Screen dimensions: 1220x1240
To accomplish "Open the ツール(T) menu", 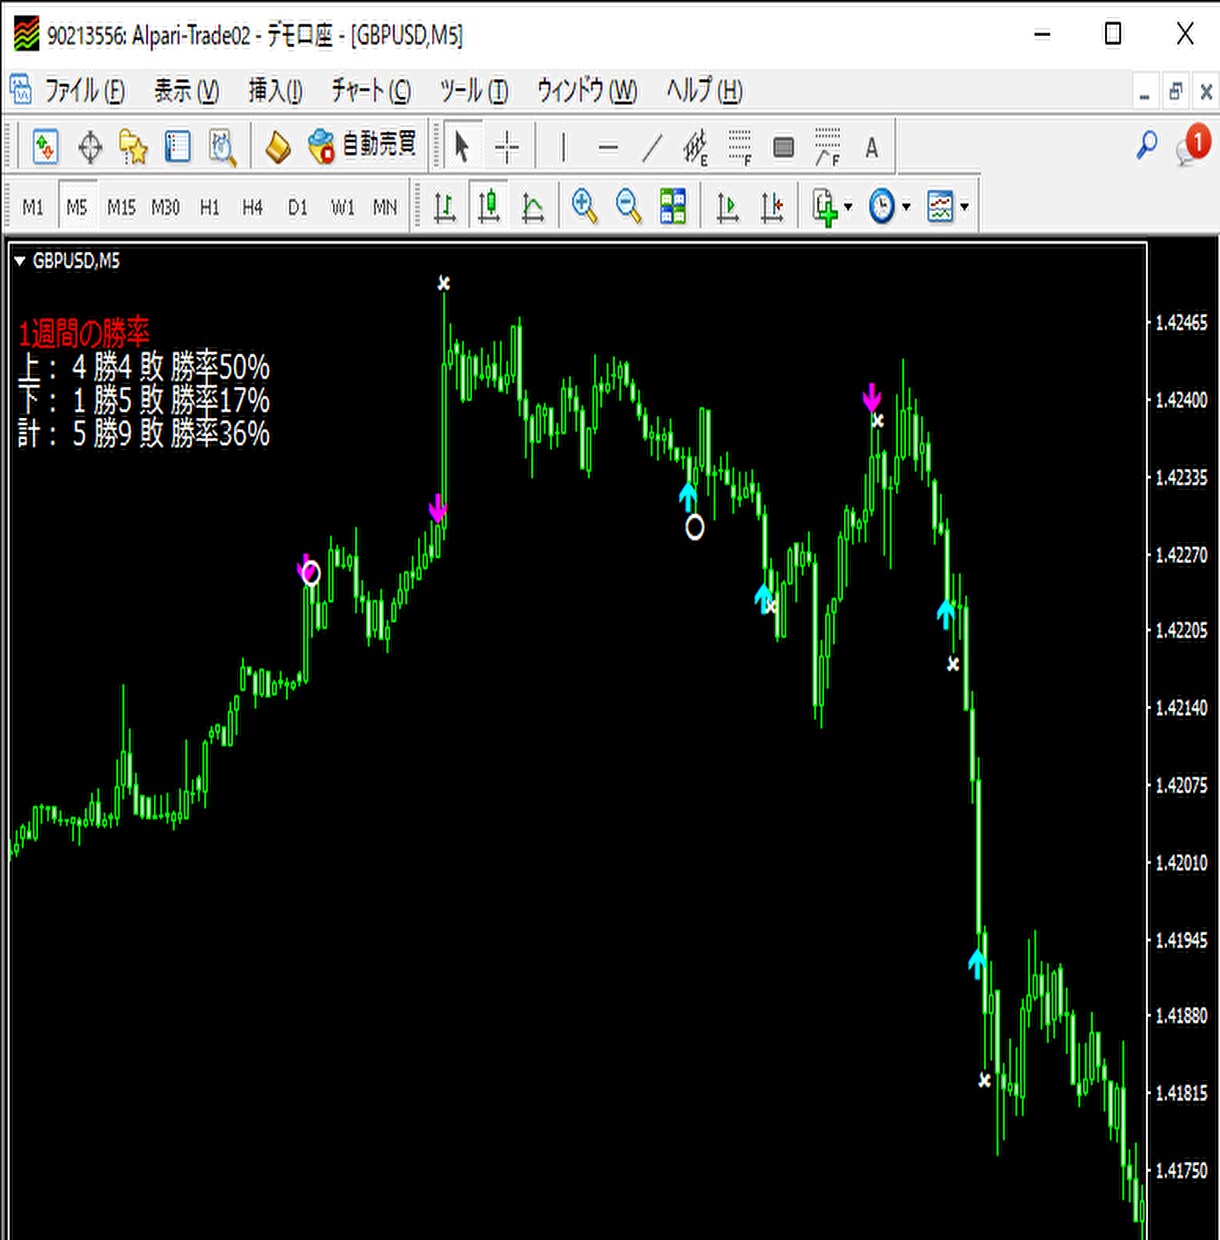I will point(474,91).
